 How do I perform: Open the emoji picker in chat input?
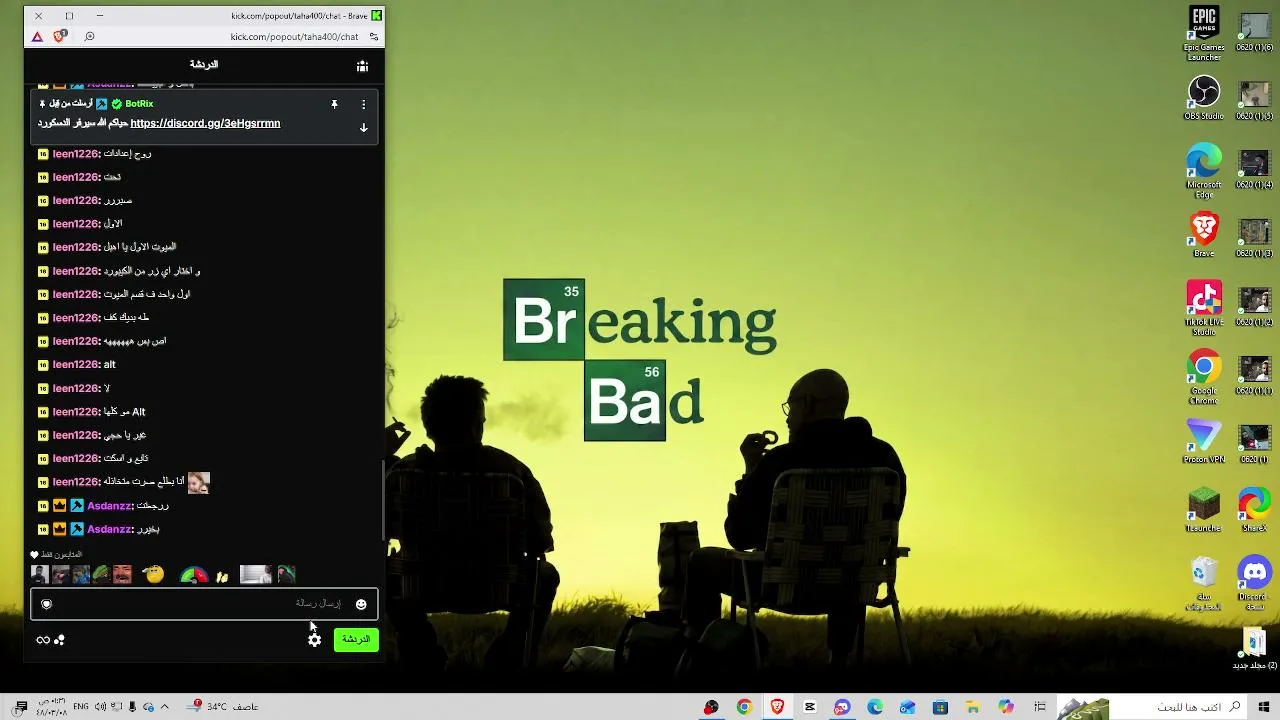tap(361, 604)
